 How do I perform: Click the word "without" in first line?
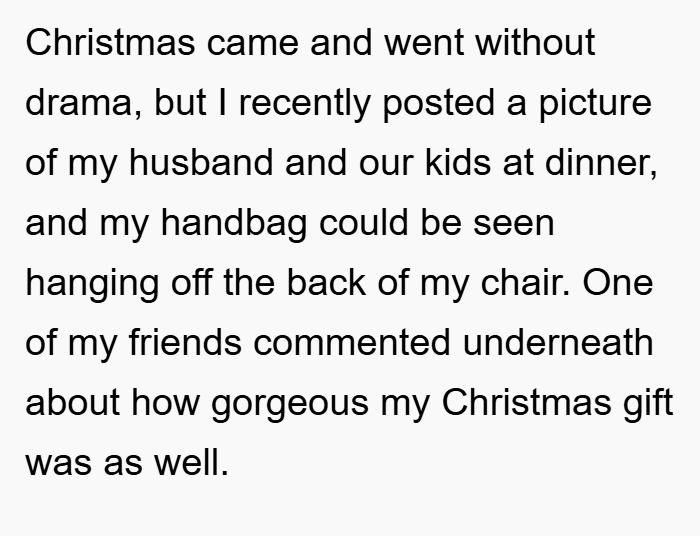(535, 42)
